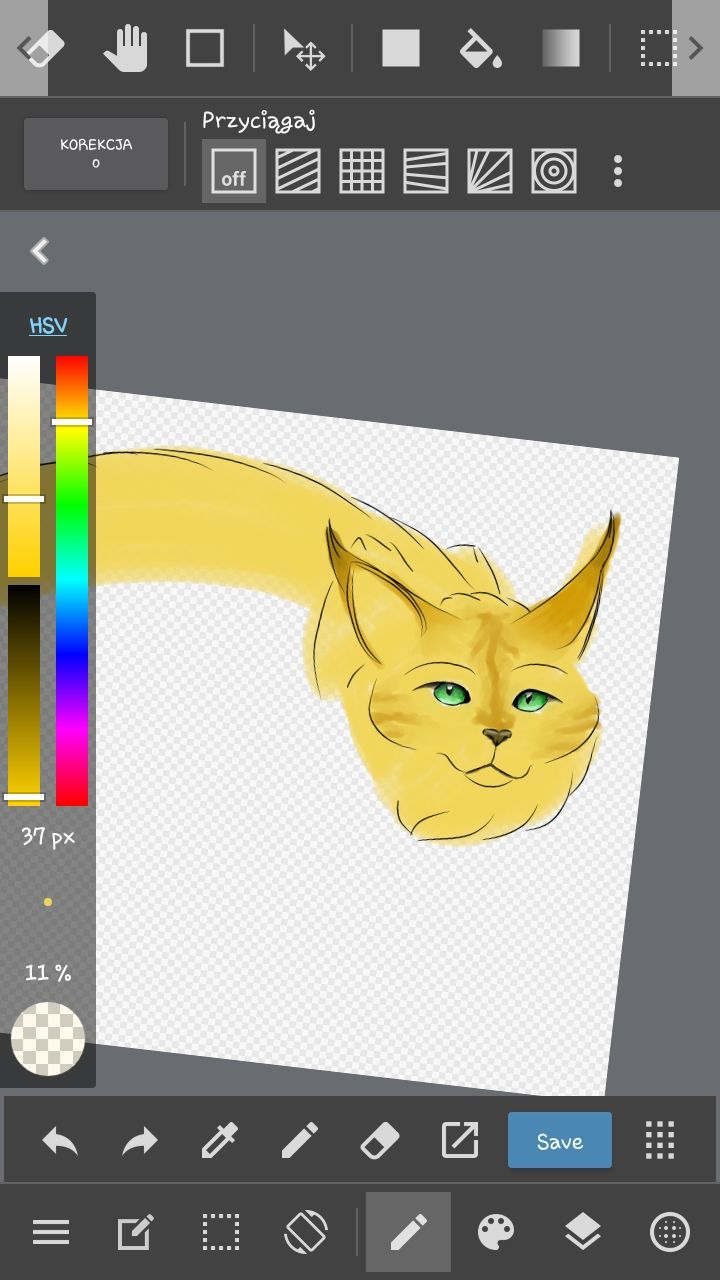This screenshot has width=720, height=1280.
Task: Enable vanishing point snap guide
Action: 426,171
